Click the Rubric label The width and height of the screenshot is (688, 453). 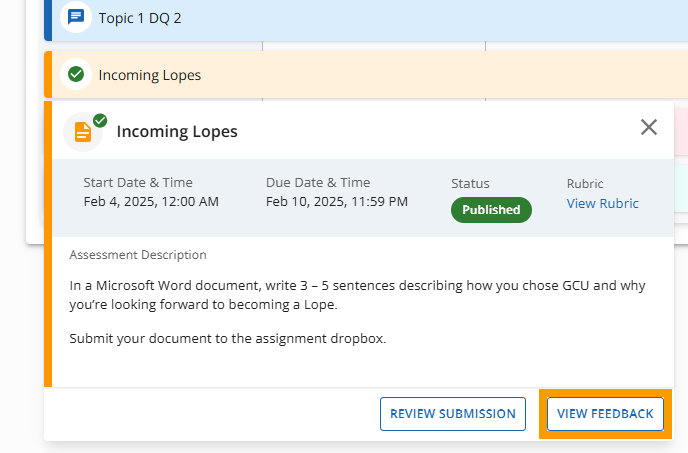[x=585, y=183]
